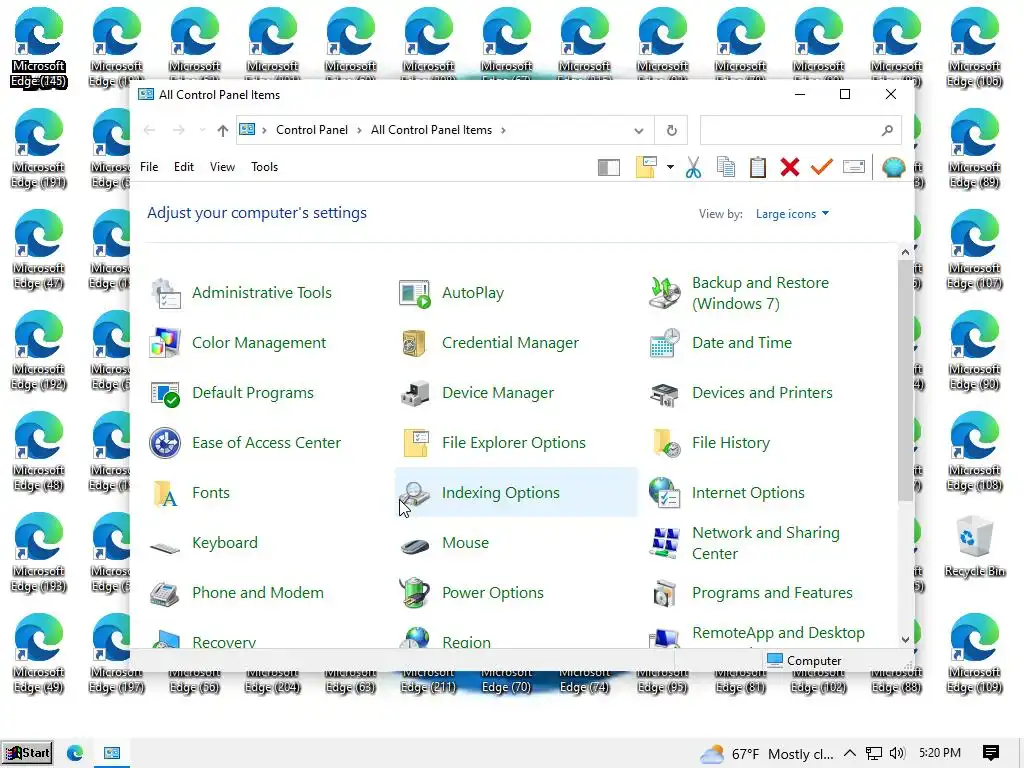Open the notification center icon
Screen dimensions: 1024x768
pos(991,753)
